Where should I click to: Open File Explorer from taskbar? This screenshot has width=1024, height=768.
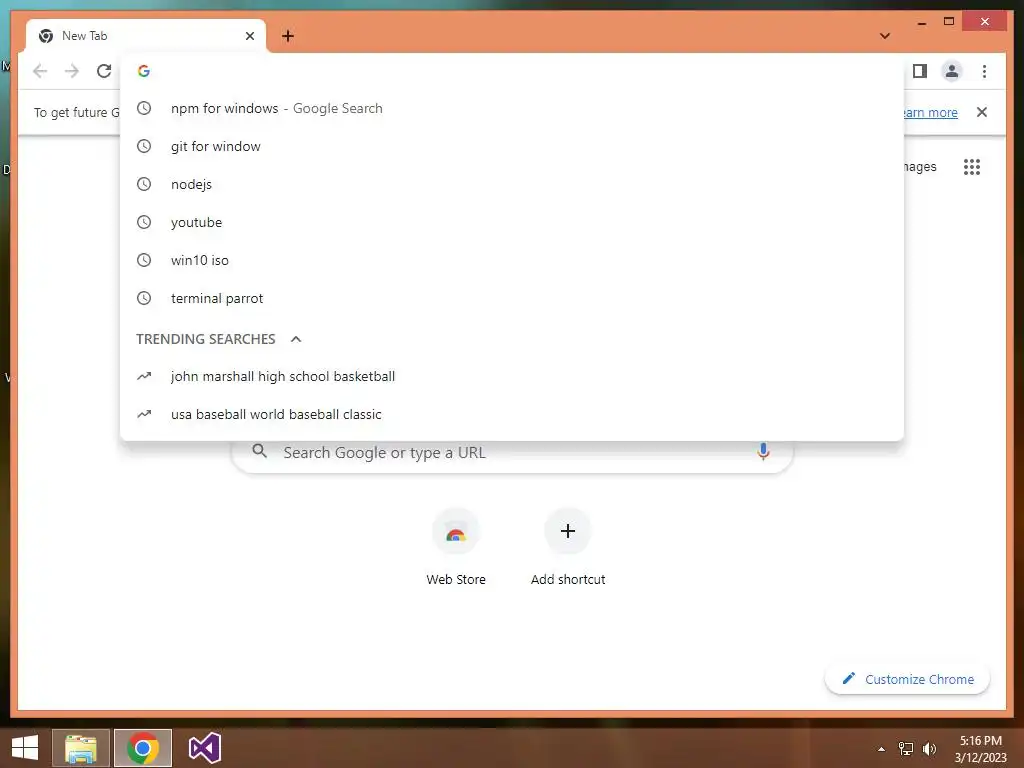[x=81, y=748]
